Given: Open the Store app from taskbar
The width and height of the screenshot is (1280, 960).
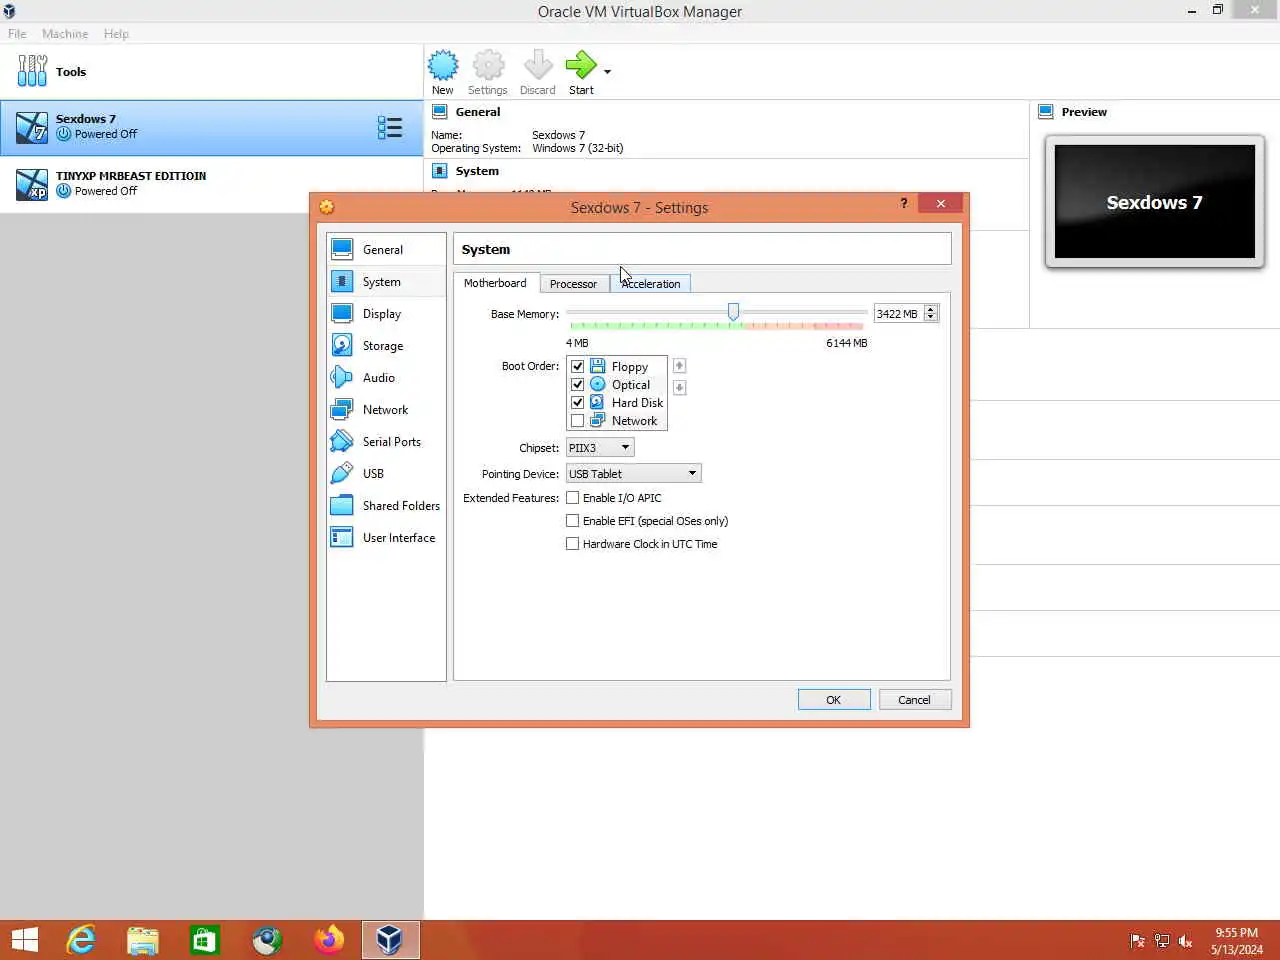Looking at the screenshot, I should [205, 940].
